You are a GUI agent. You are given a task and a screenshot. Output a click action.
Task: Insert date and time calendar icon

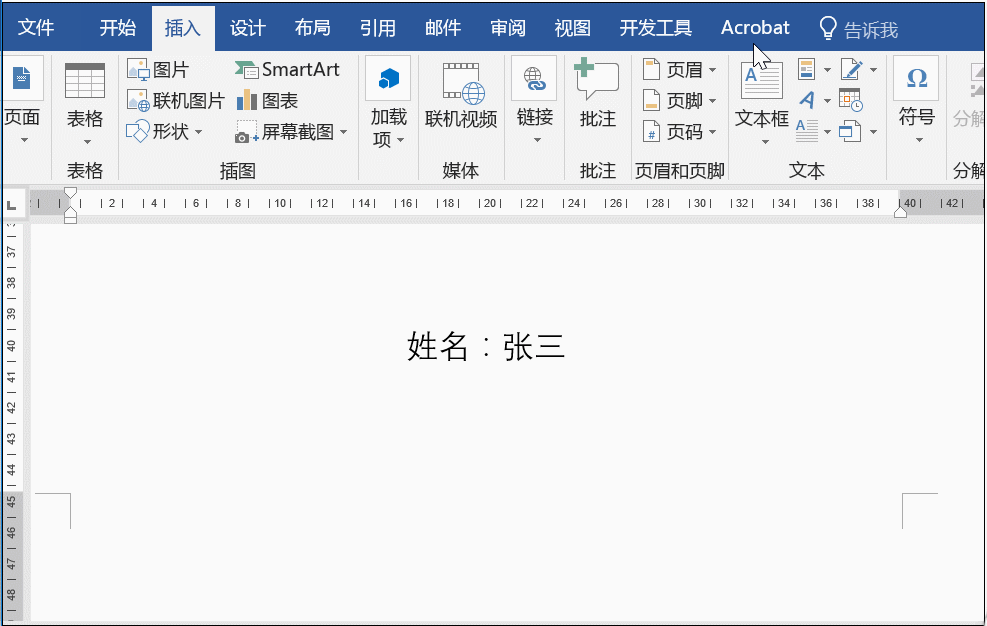tap(851, 101)
